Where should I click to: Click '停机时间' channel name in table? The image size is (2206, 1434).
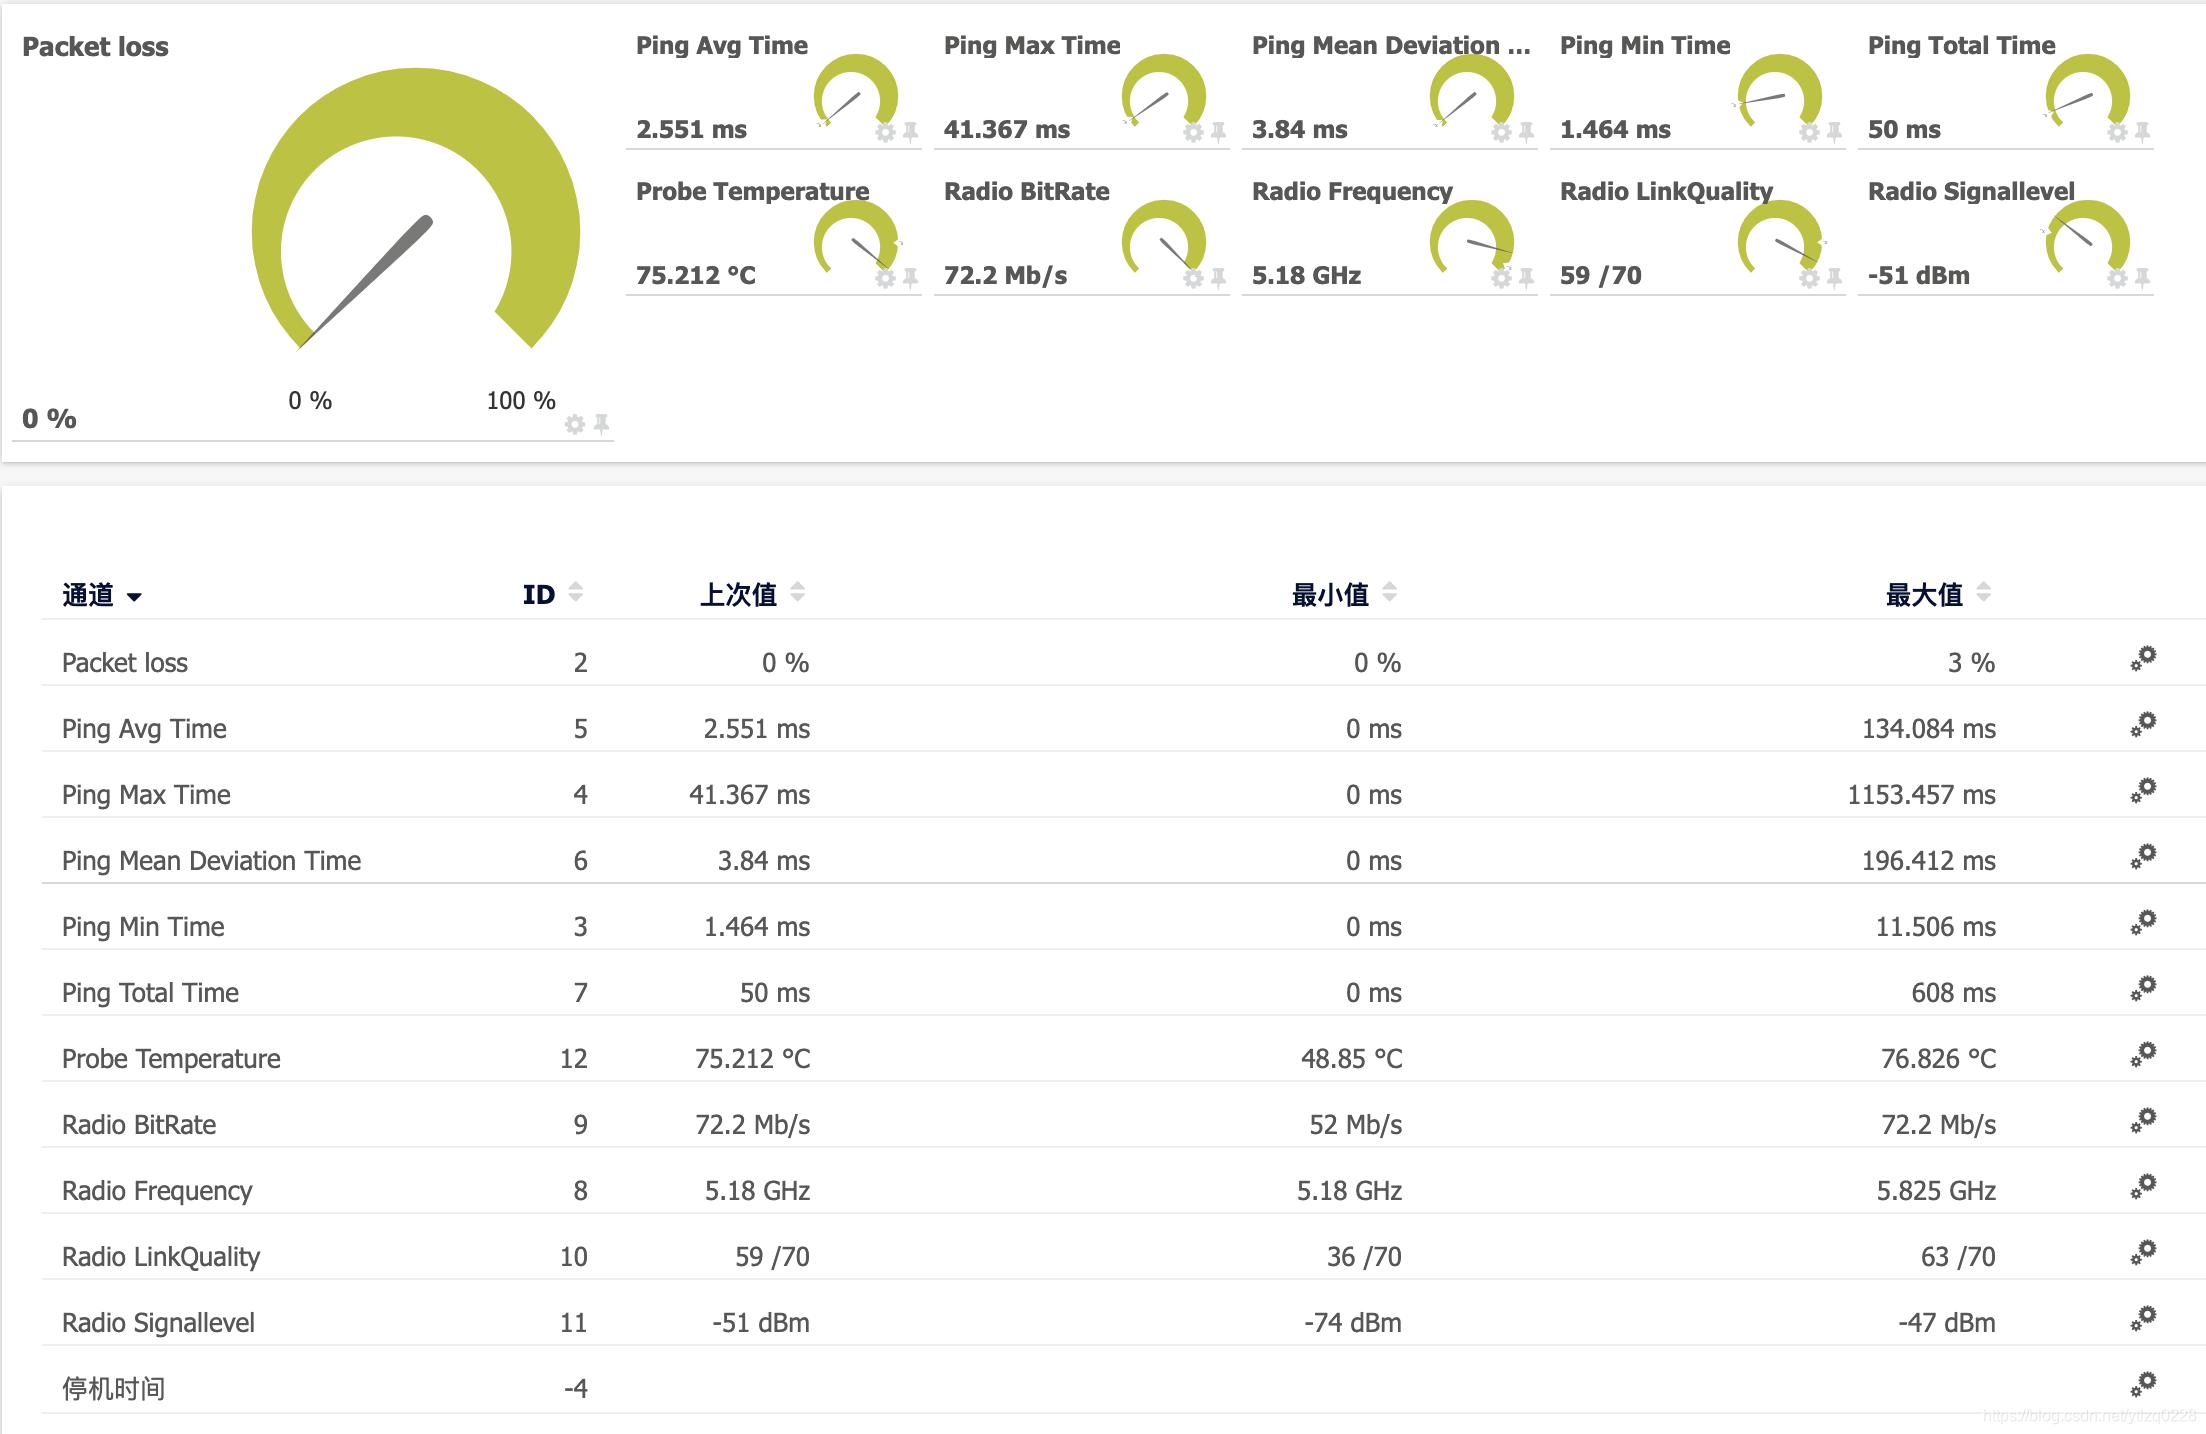click(113, 1389)
